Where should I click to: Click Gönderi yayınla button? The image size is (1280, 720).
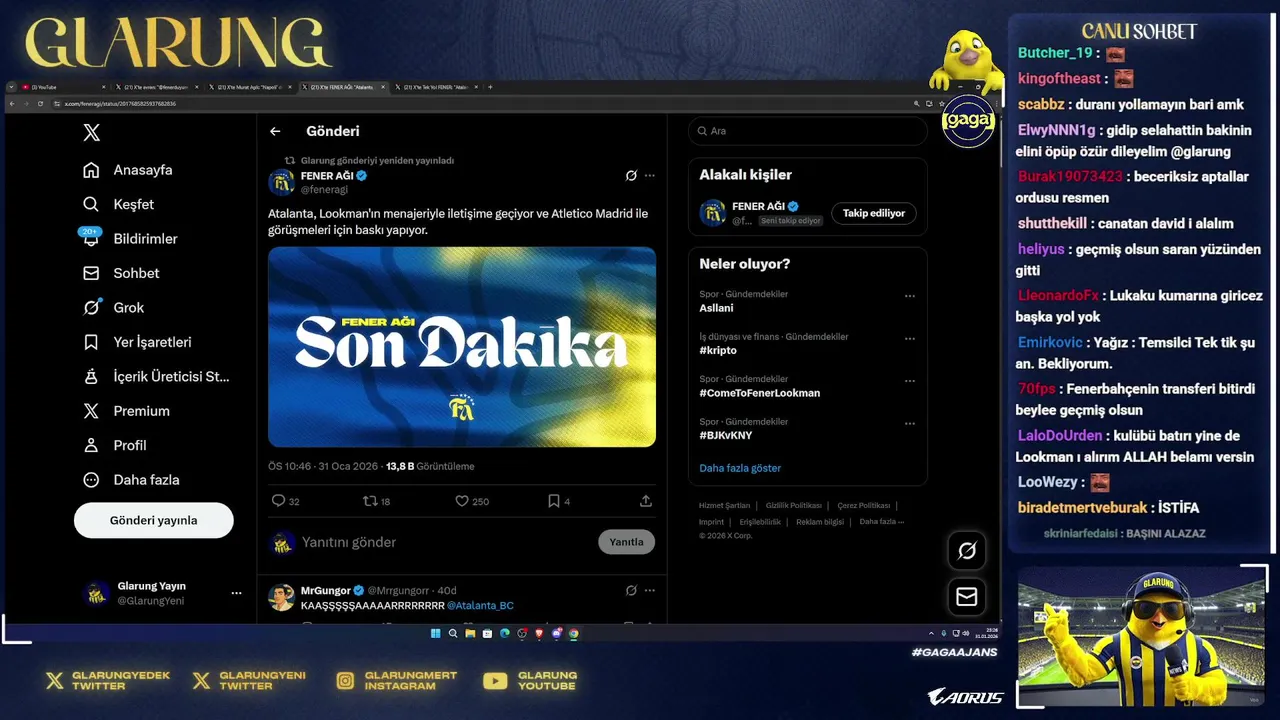point(154,520)
